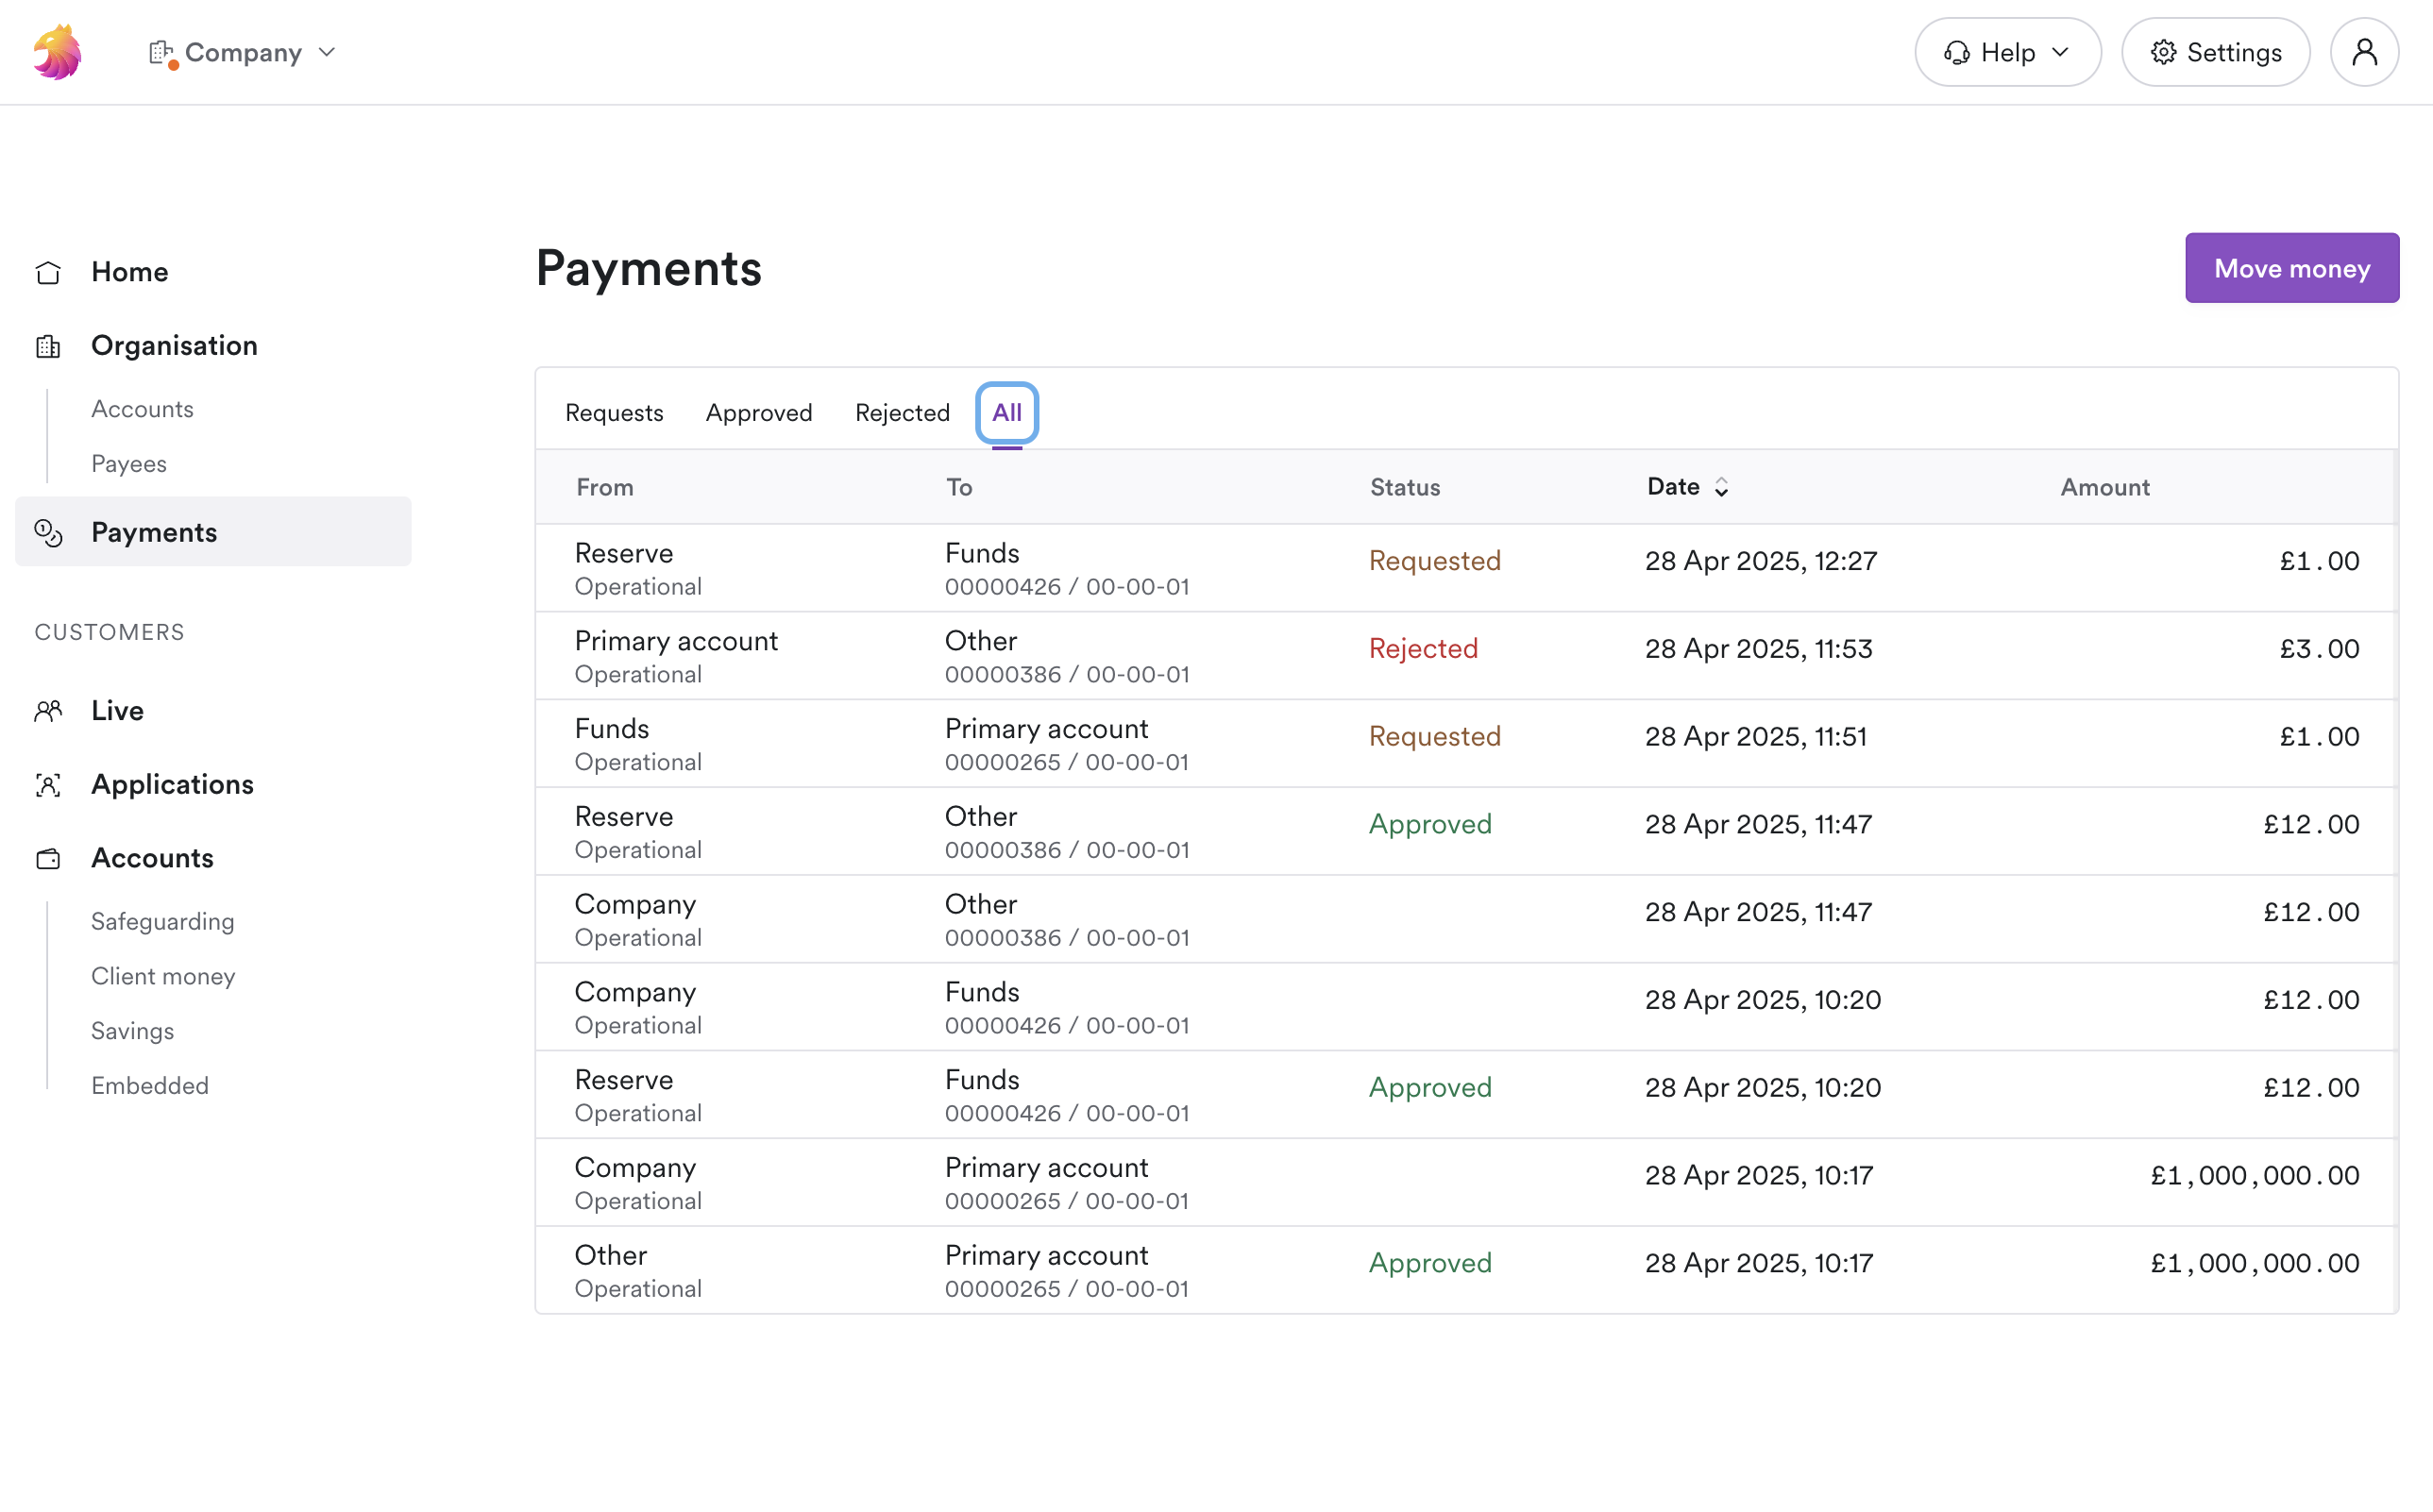2433x1512 pixels.
Task: Select the Payments coins icon
Action: pyautogui.click(x=48, y=533)
